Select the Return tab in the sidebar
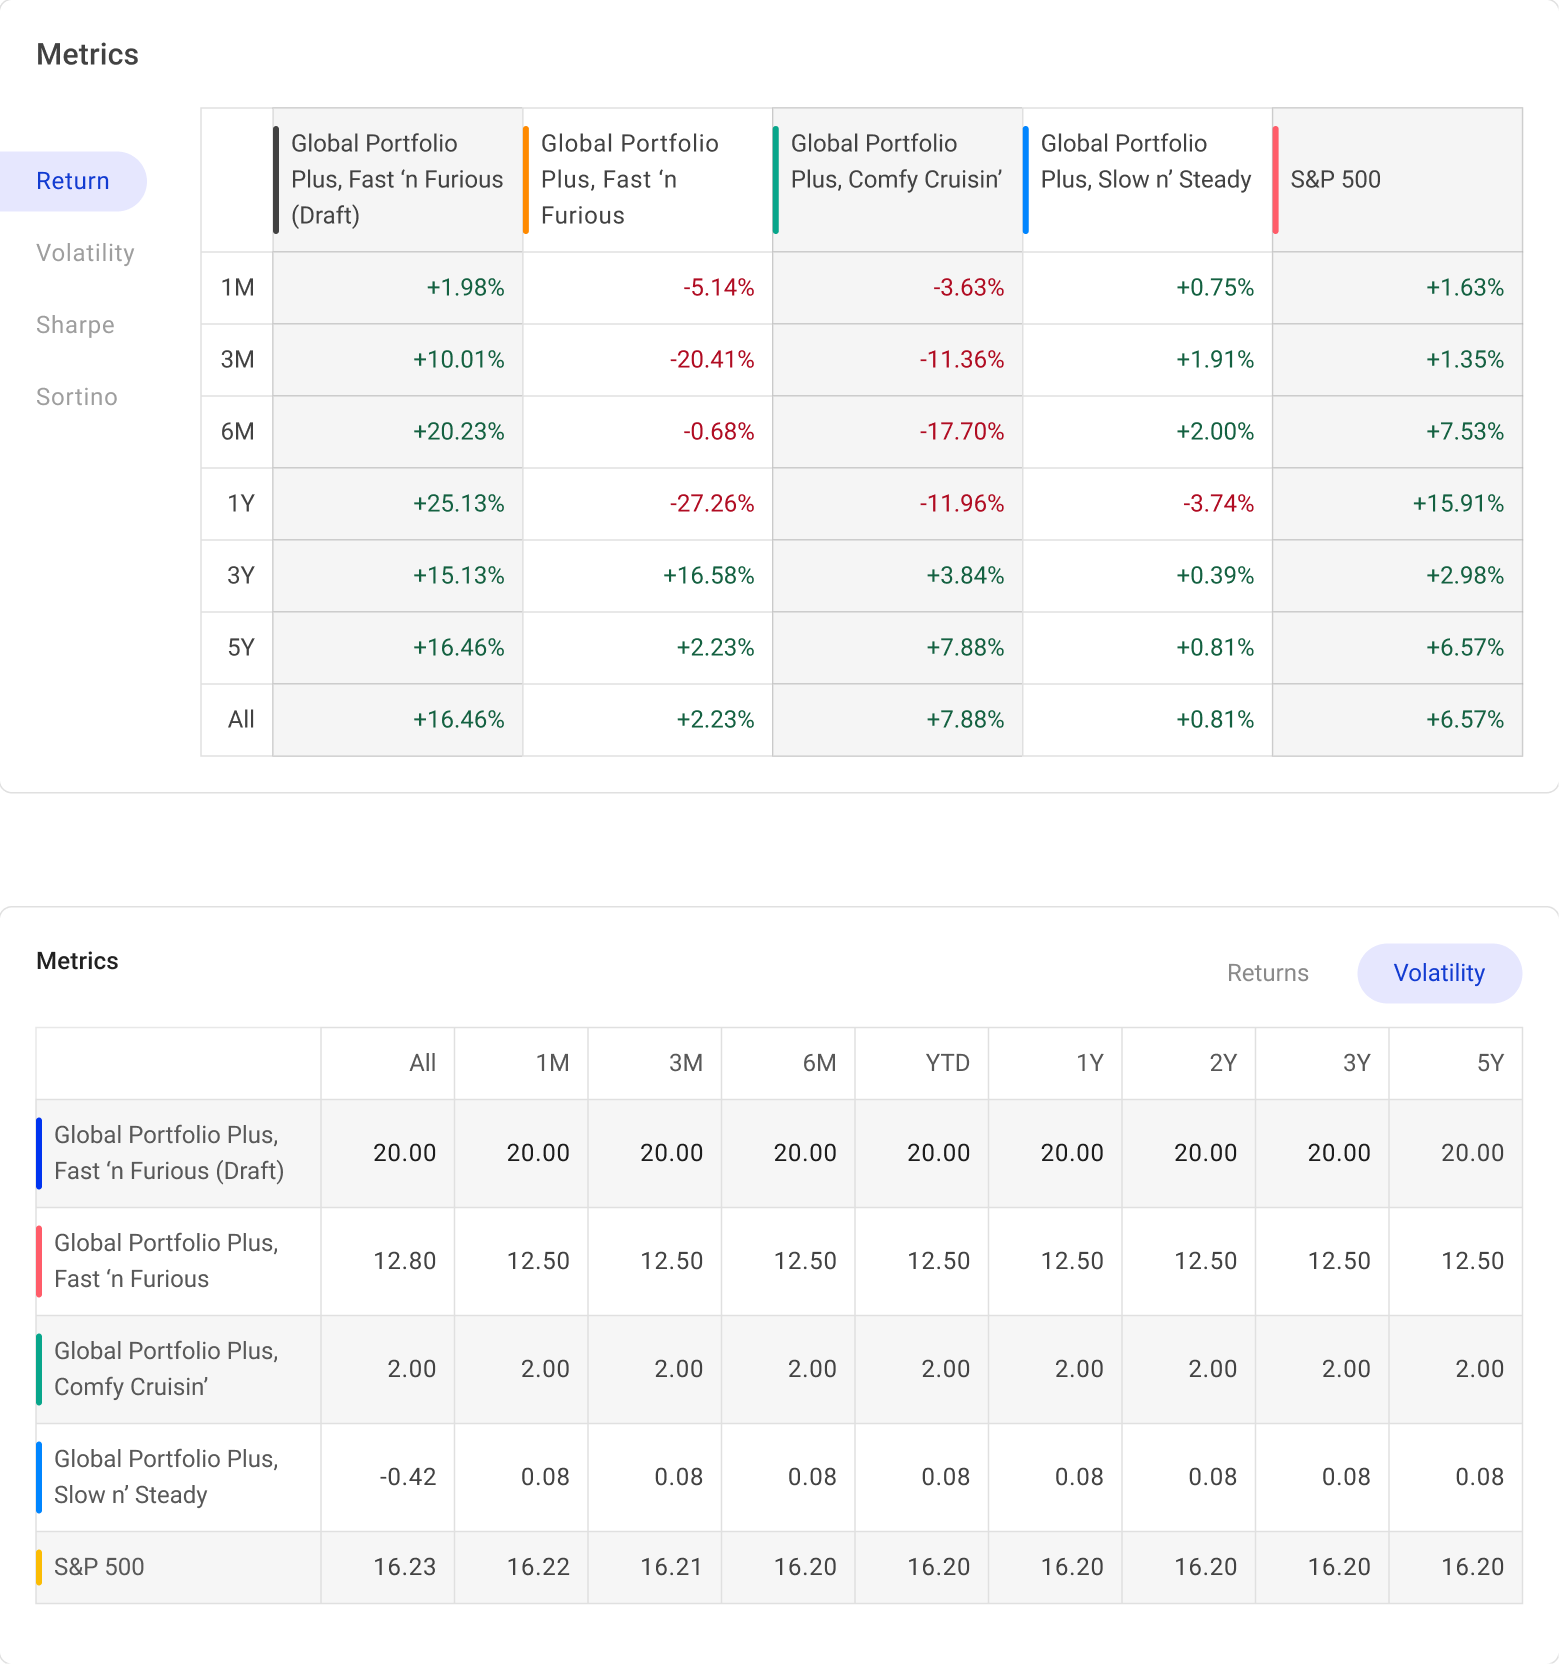 pos(72,181)
